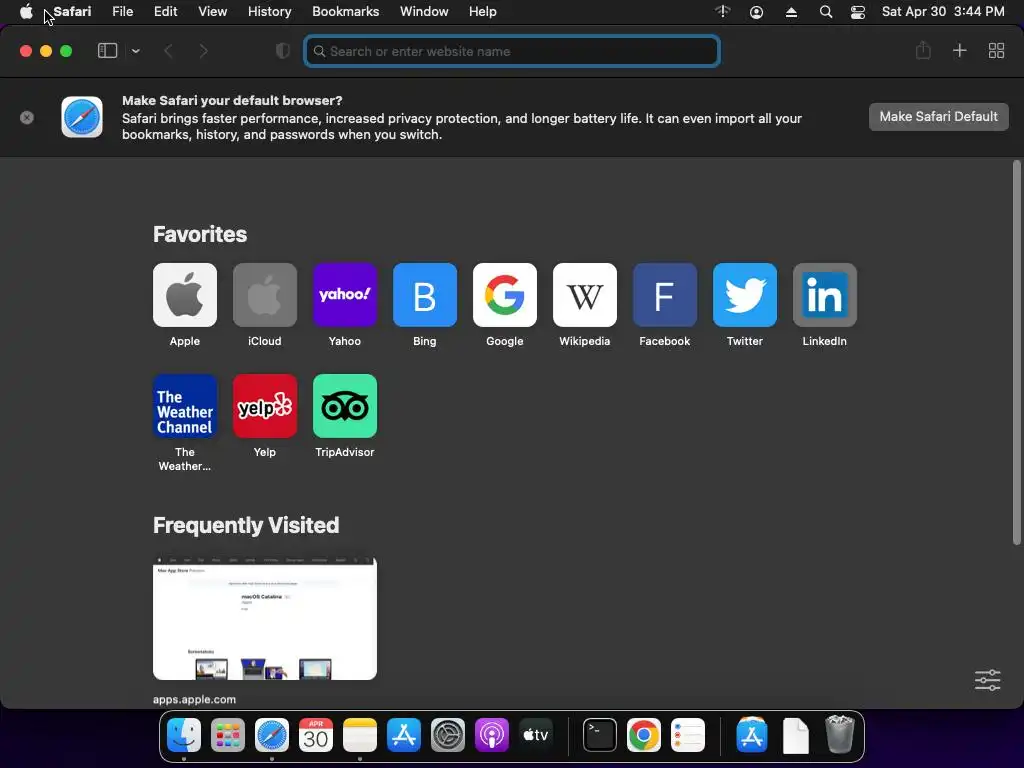Open the Safari menu
Image resolution: width=1024 pixels, height=768 pixels.
[72, 12]
